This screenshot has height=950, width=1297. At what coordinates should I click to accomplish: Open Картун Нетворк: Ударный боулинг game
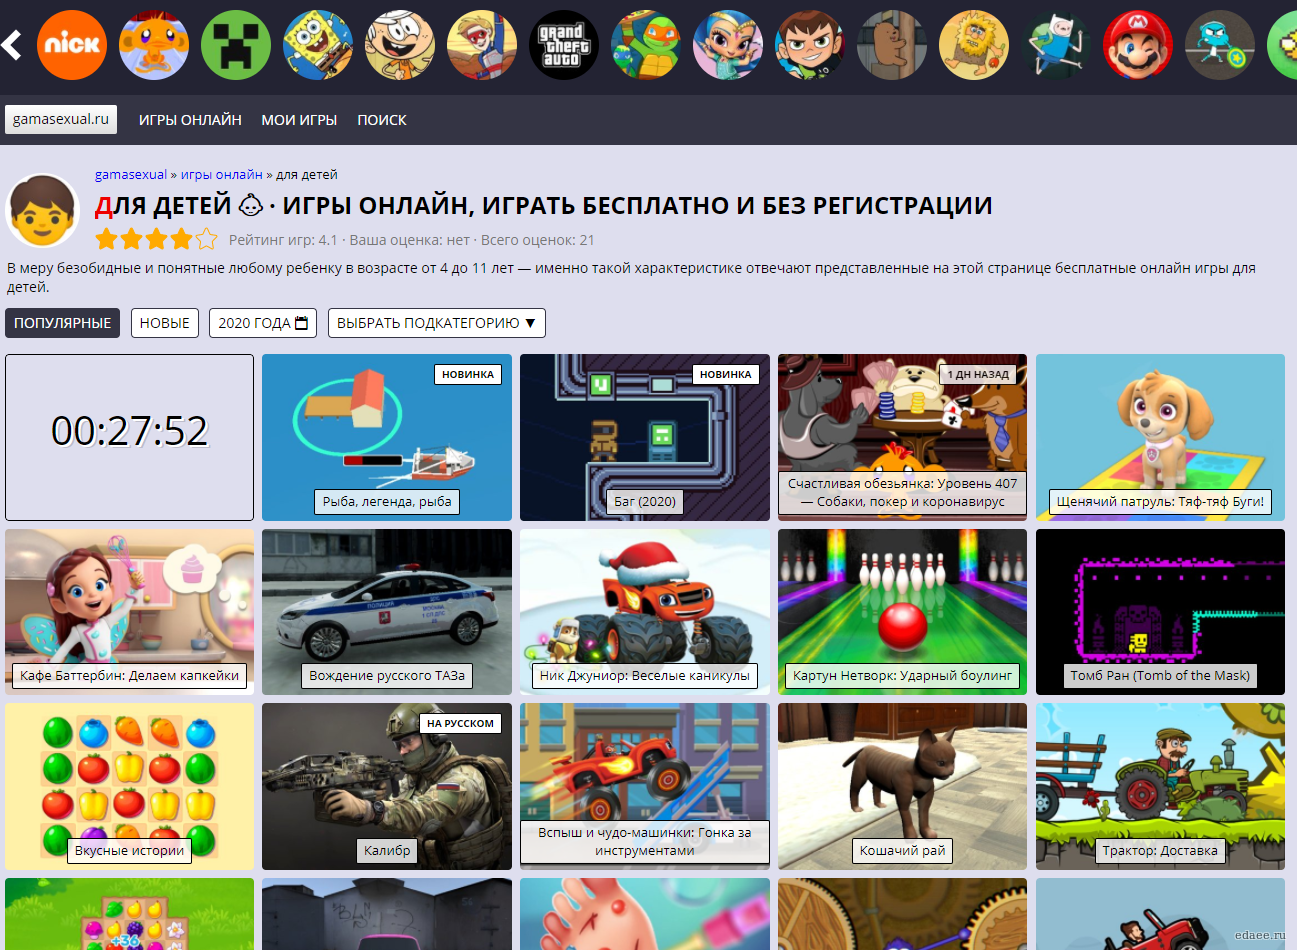(x=902, y=612)
